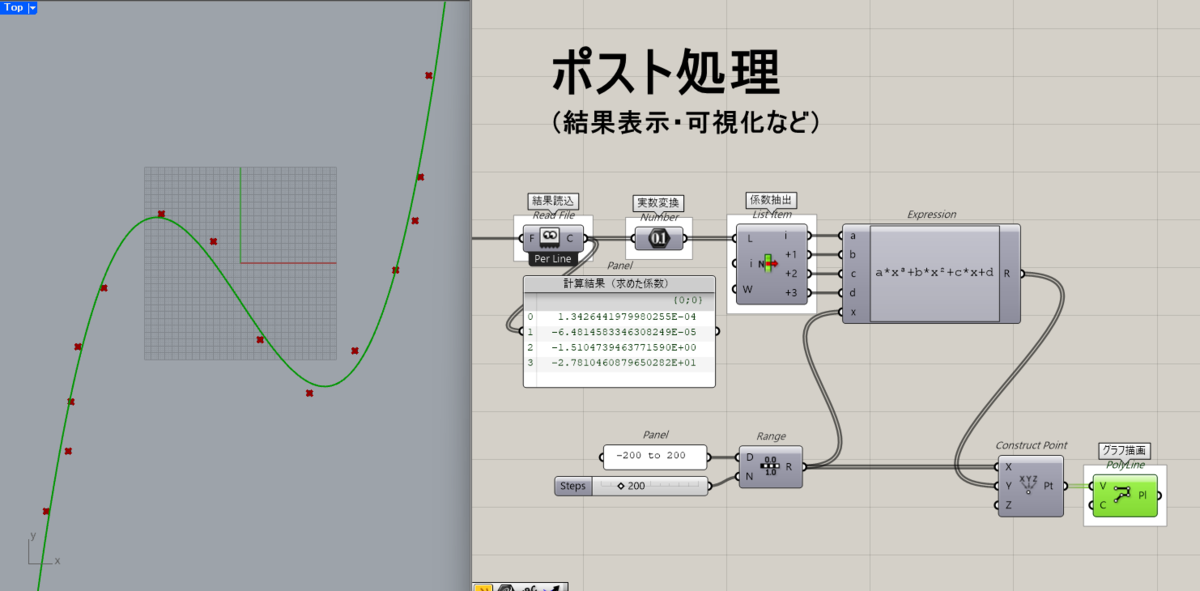Select the Number component hexagon icon
This screenshot has width=1200, height=591.
[660, 238]
